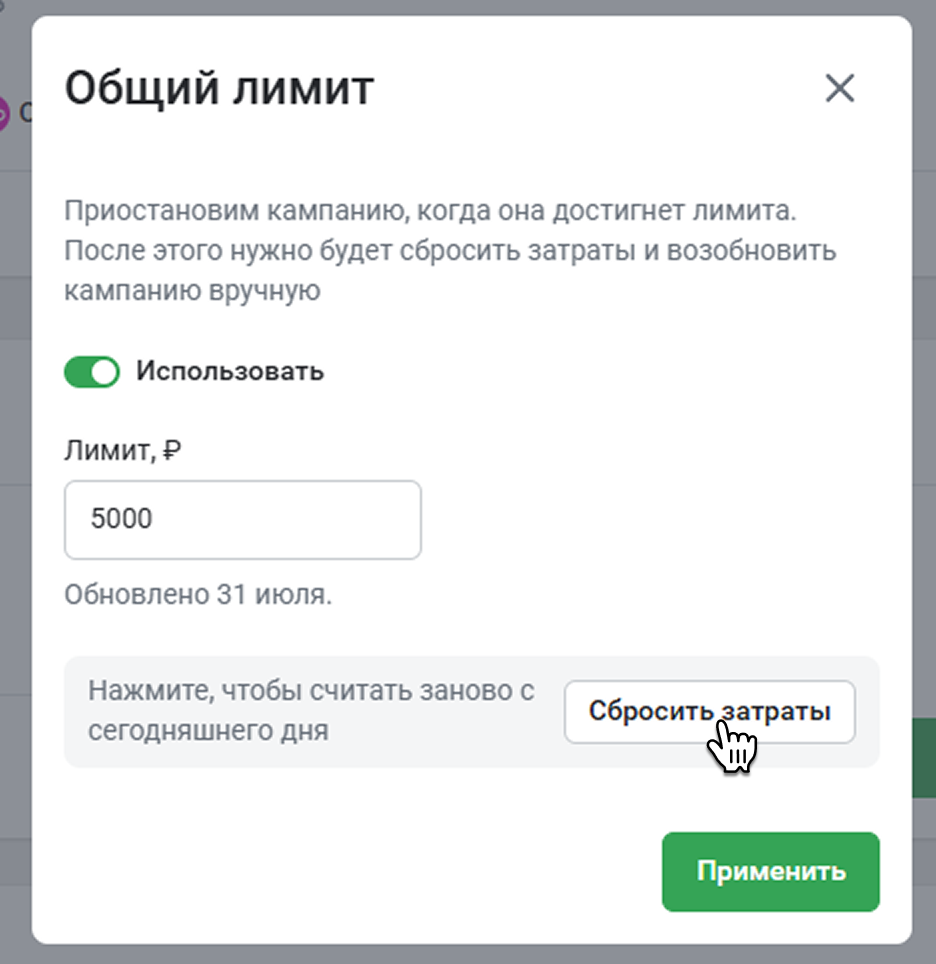Screen dimensions: 936x964
Task: Click the dimmed area above the dialog
Action: tap(468, 7)
